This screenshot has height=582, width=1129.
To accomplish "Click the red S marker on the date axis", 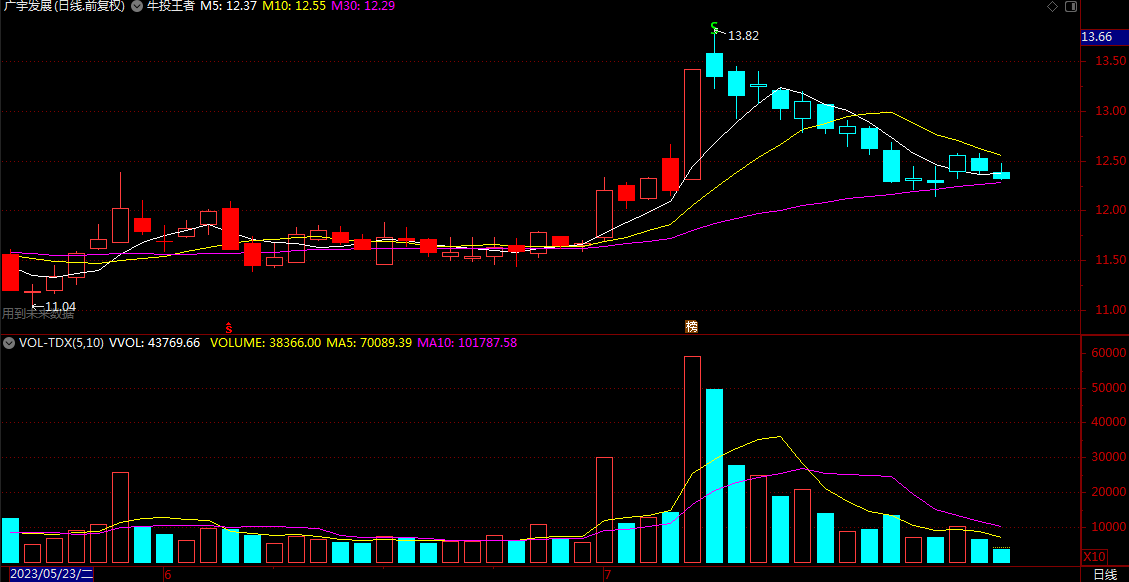I will pos(229,327).
